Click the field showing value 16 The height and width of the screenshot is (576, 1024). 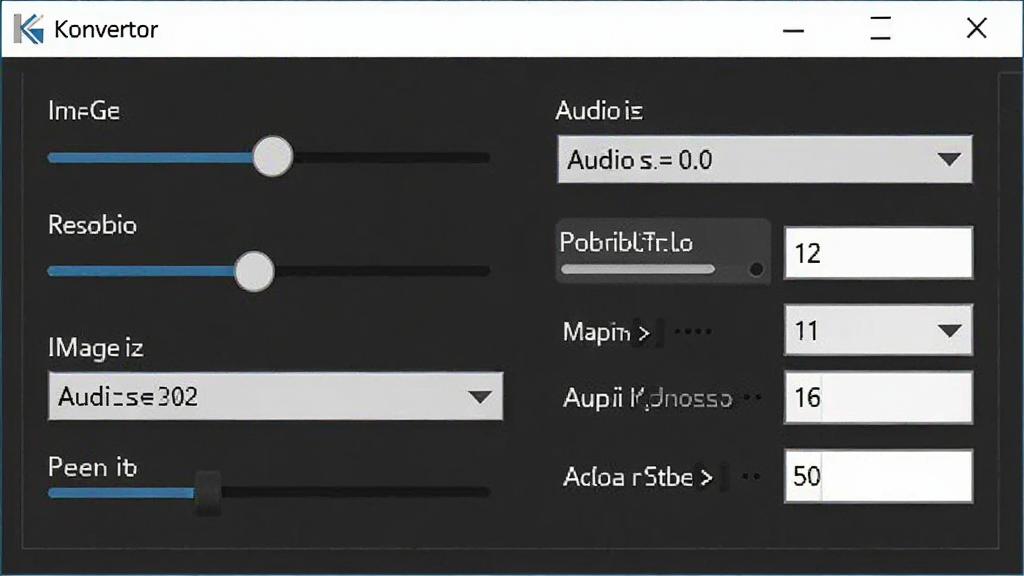coord(878,398)
